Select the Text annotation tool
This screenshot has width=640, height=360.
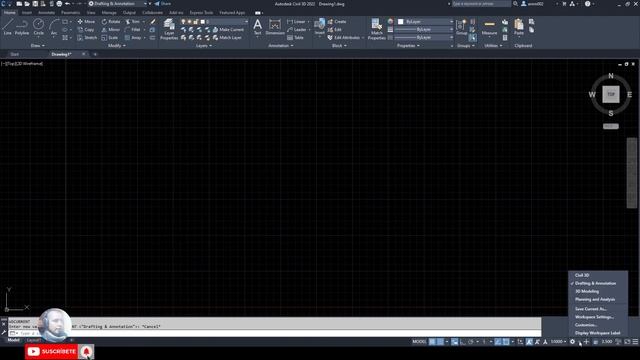[258, 27]
